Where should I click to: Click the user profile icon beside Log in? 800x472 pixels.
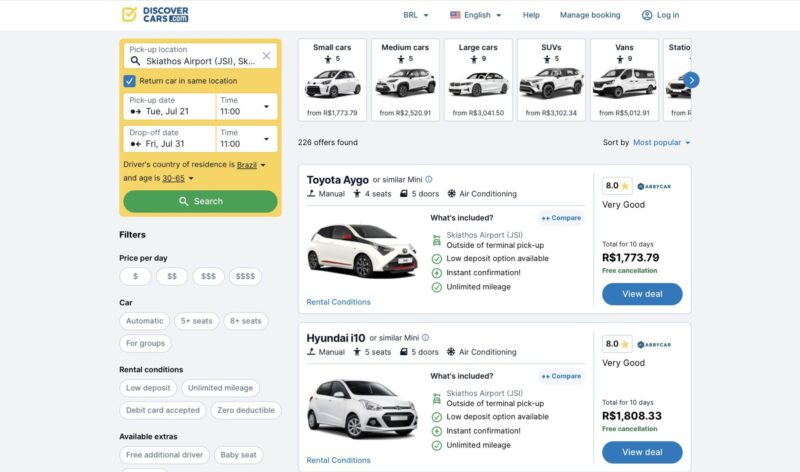click(647, 15)
